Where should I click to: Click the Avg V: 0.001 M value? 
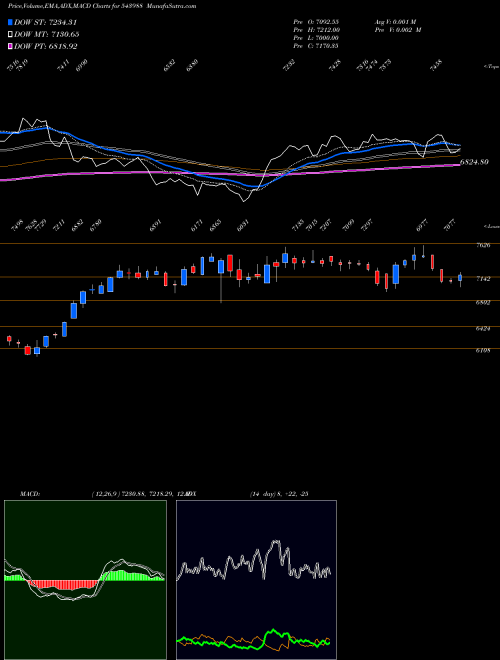pyautogui.click(x=395, y=21)
